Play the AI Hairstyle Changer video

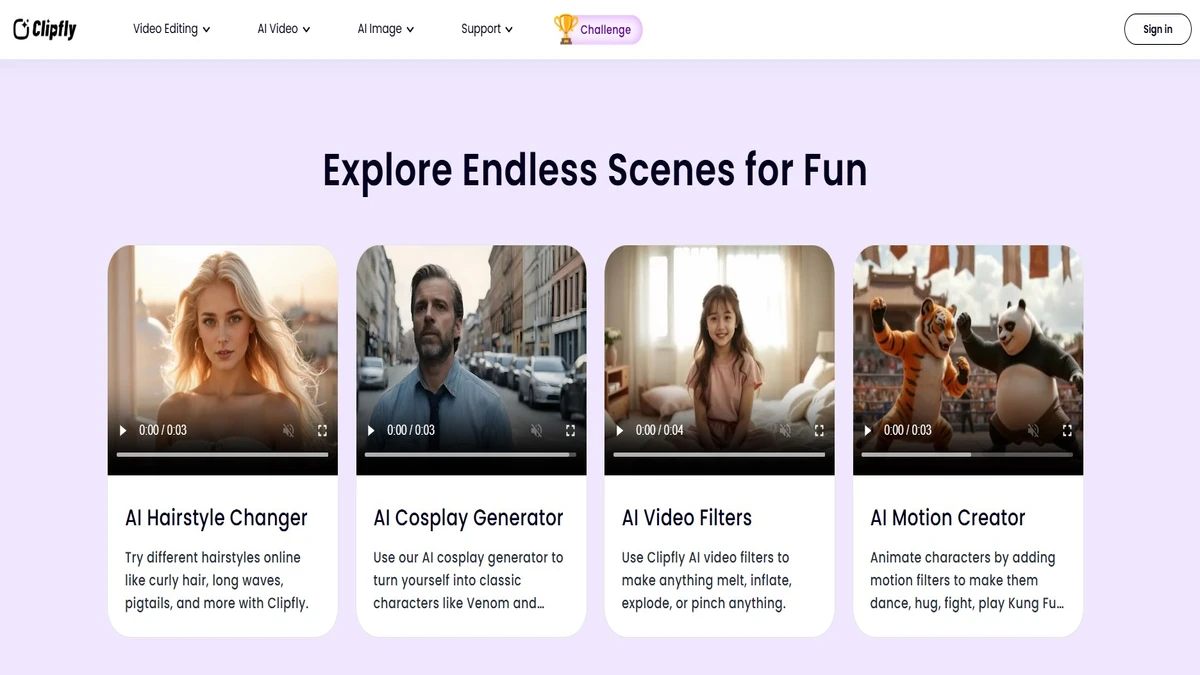click(x=123, y=430)
